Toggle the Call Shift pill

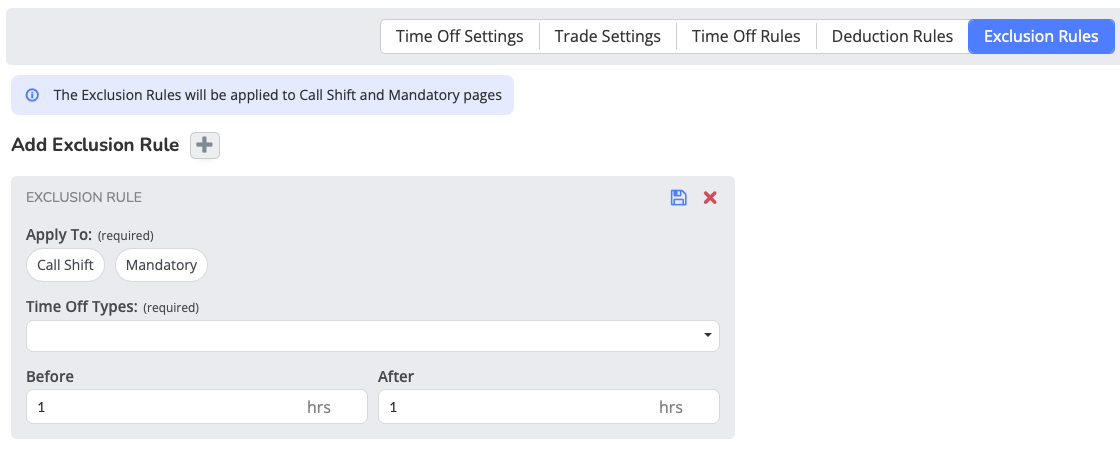coord(66,265)
